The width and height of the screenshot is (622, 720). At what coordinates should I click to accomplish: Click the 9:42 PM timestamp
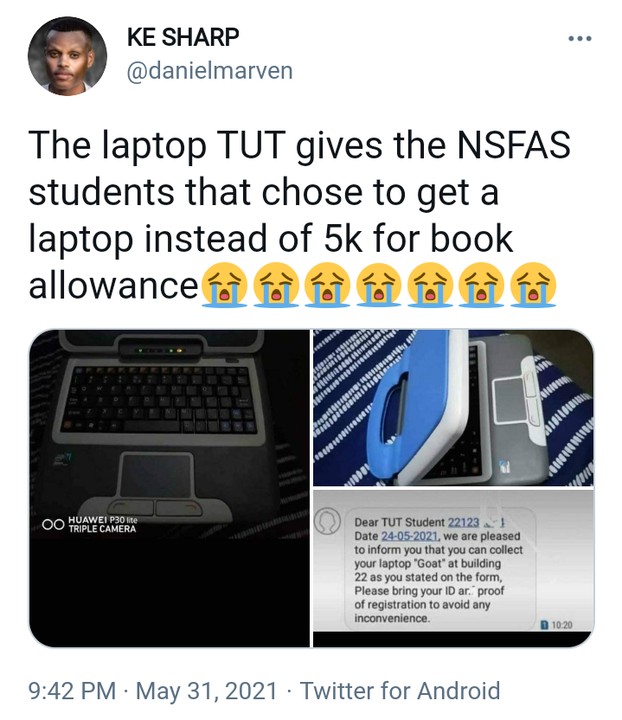(72, 691)
